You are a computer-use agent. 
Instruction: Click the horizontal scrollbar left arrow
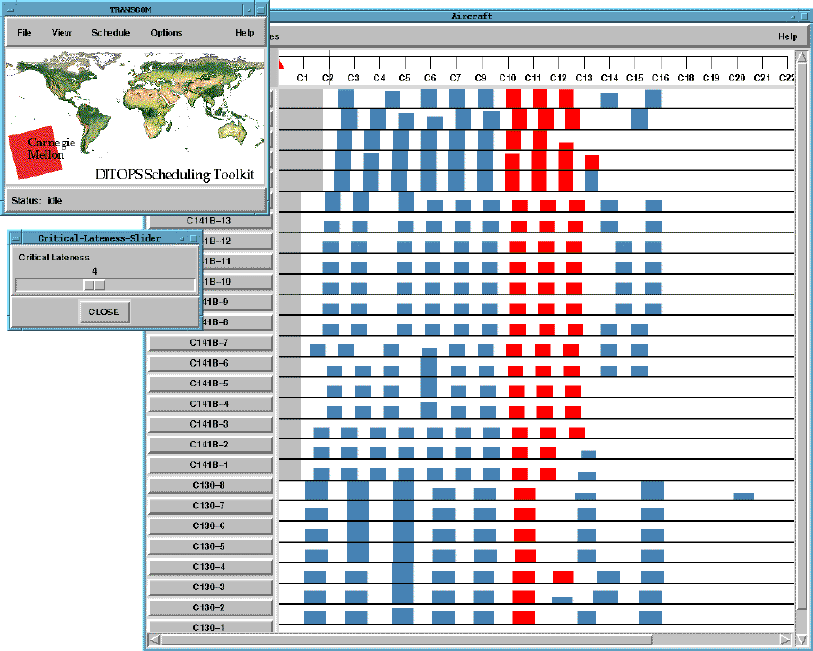point(153,639)
